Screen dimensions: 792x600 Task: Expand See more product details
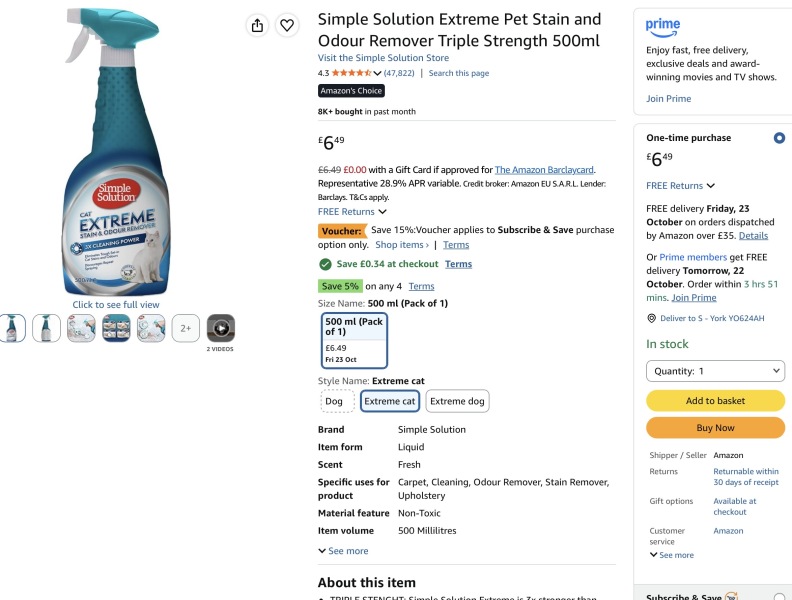coord(343,551)
